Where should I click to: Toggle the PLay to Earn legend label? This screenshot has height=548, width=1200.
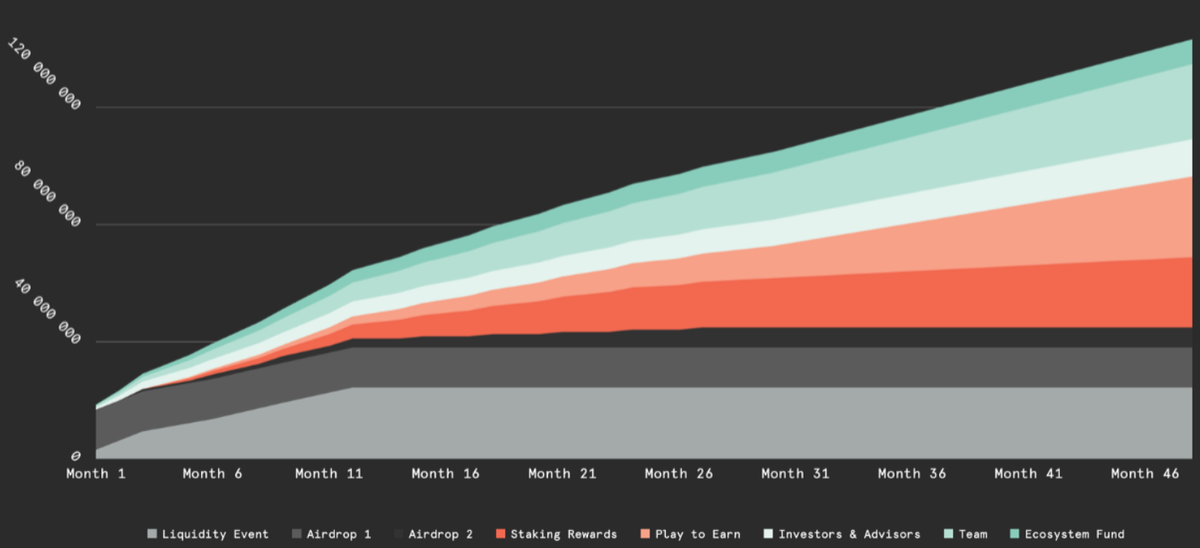click(x=698, y=534)
